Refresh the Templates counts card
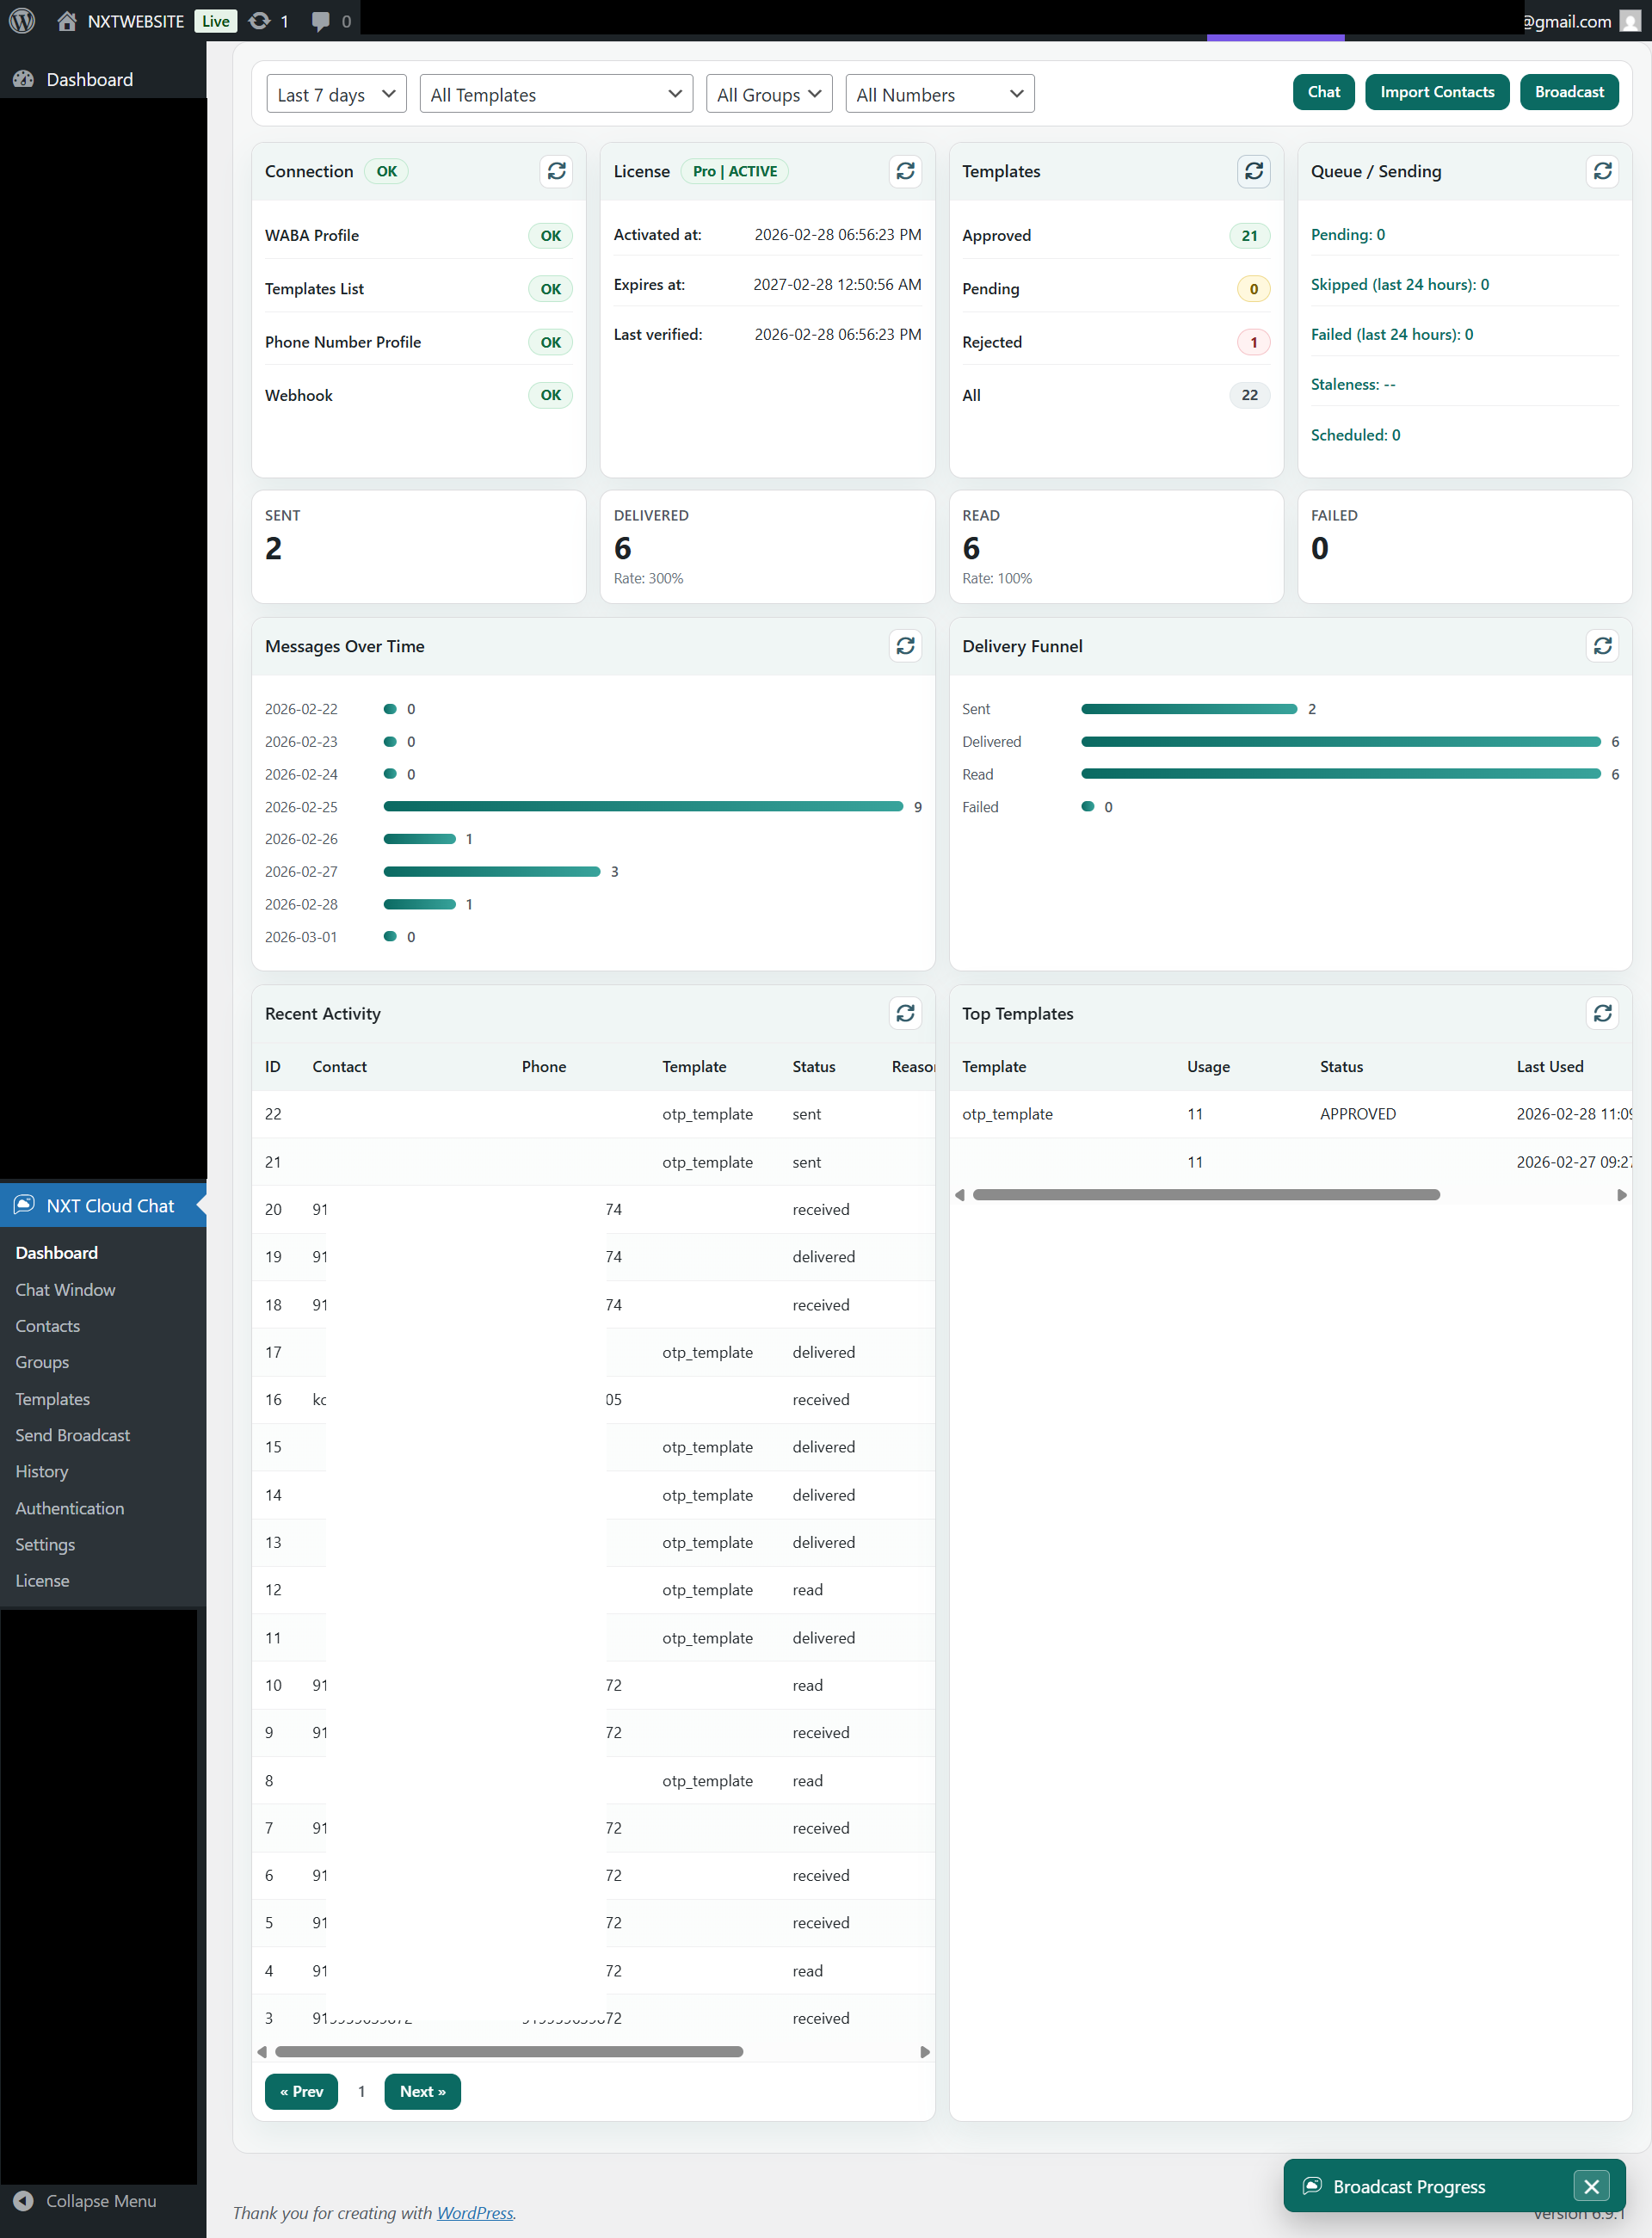Viewport: 1652px width, 2238px height. point(1254,171)
